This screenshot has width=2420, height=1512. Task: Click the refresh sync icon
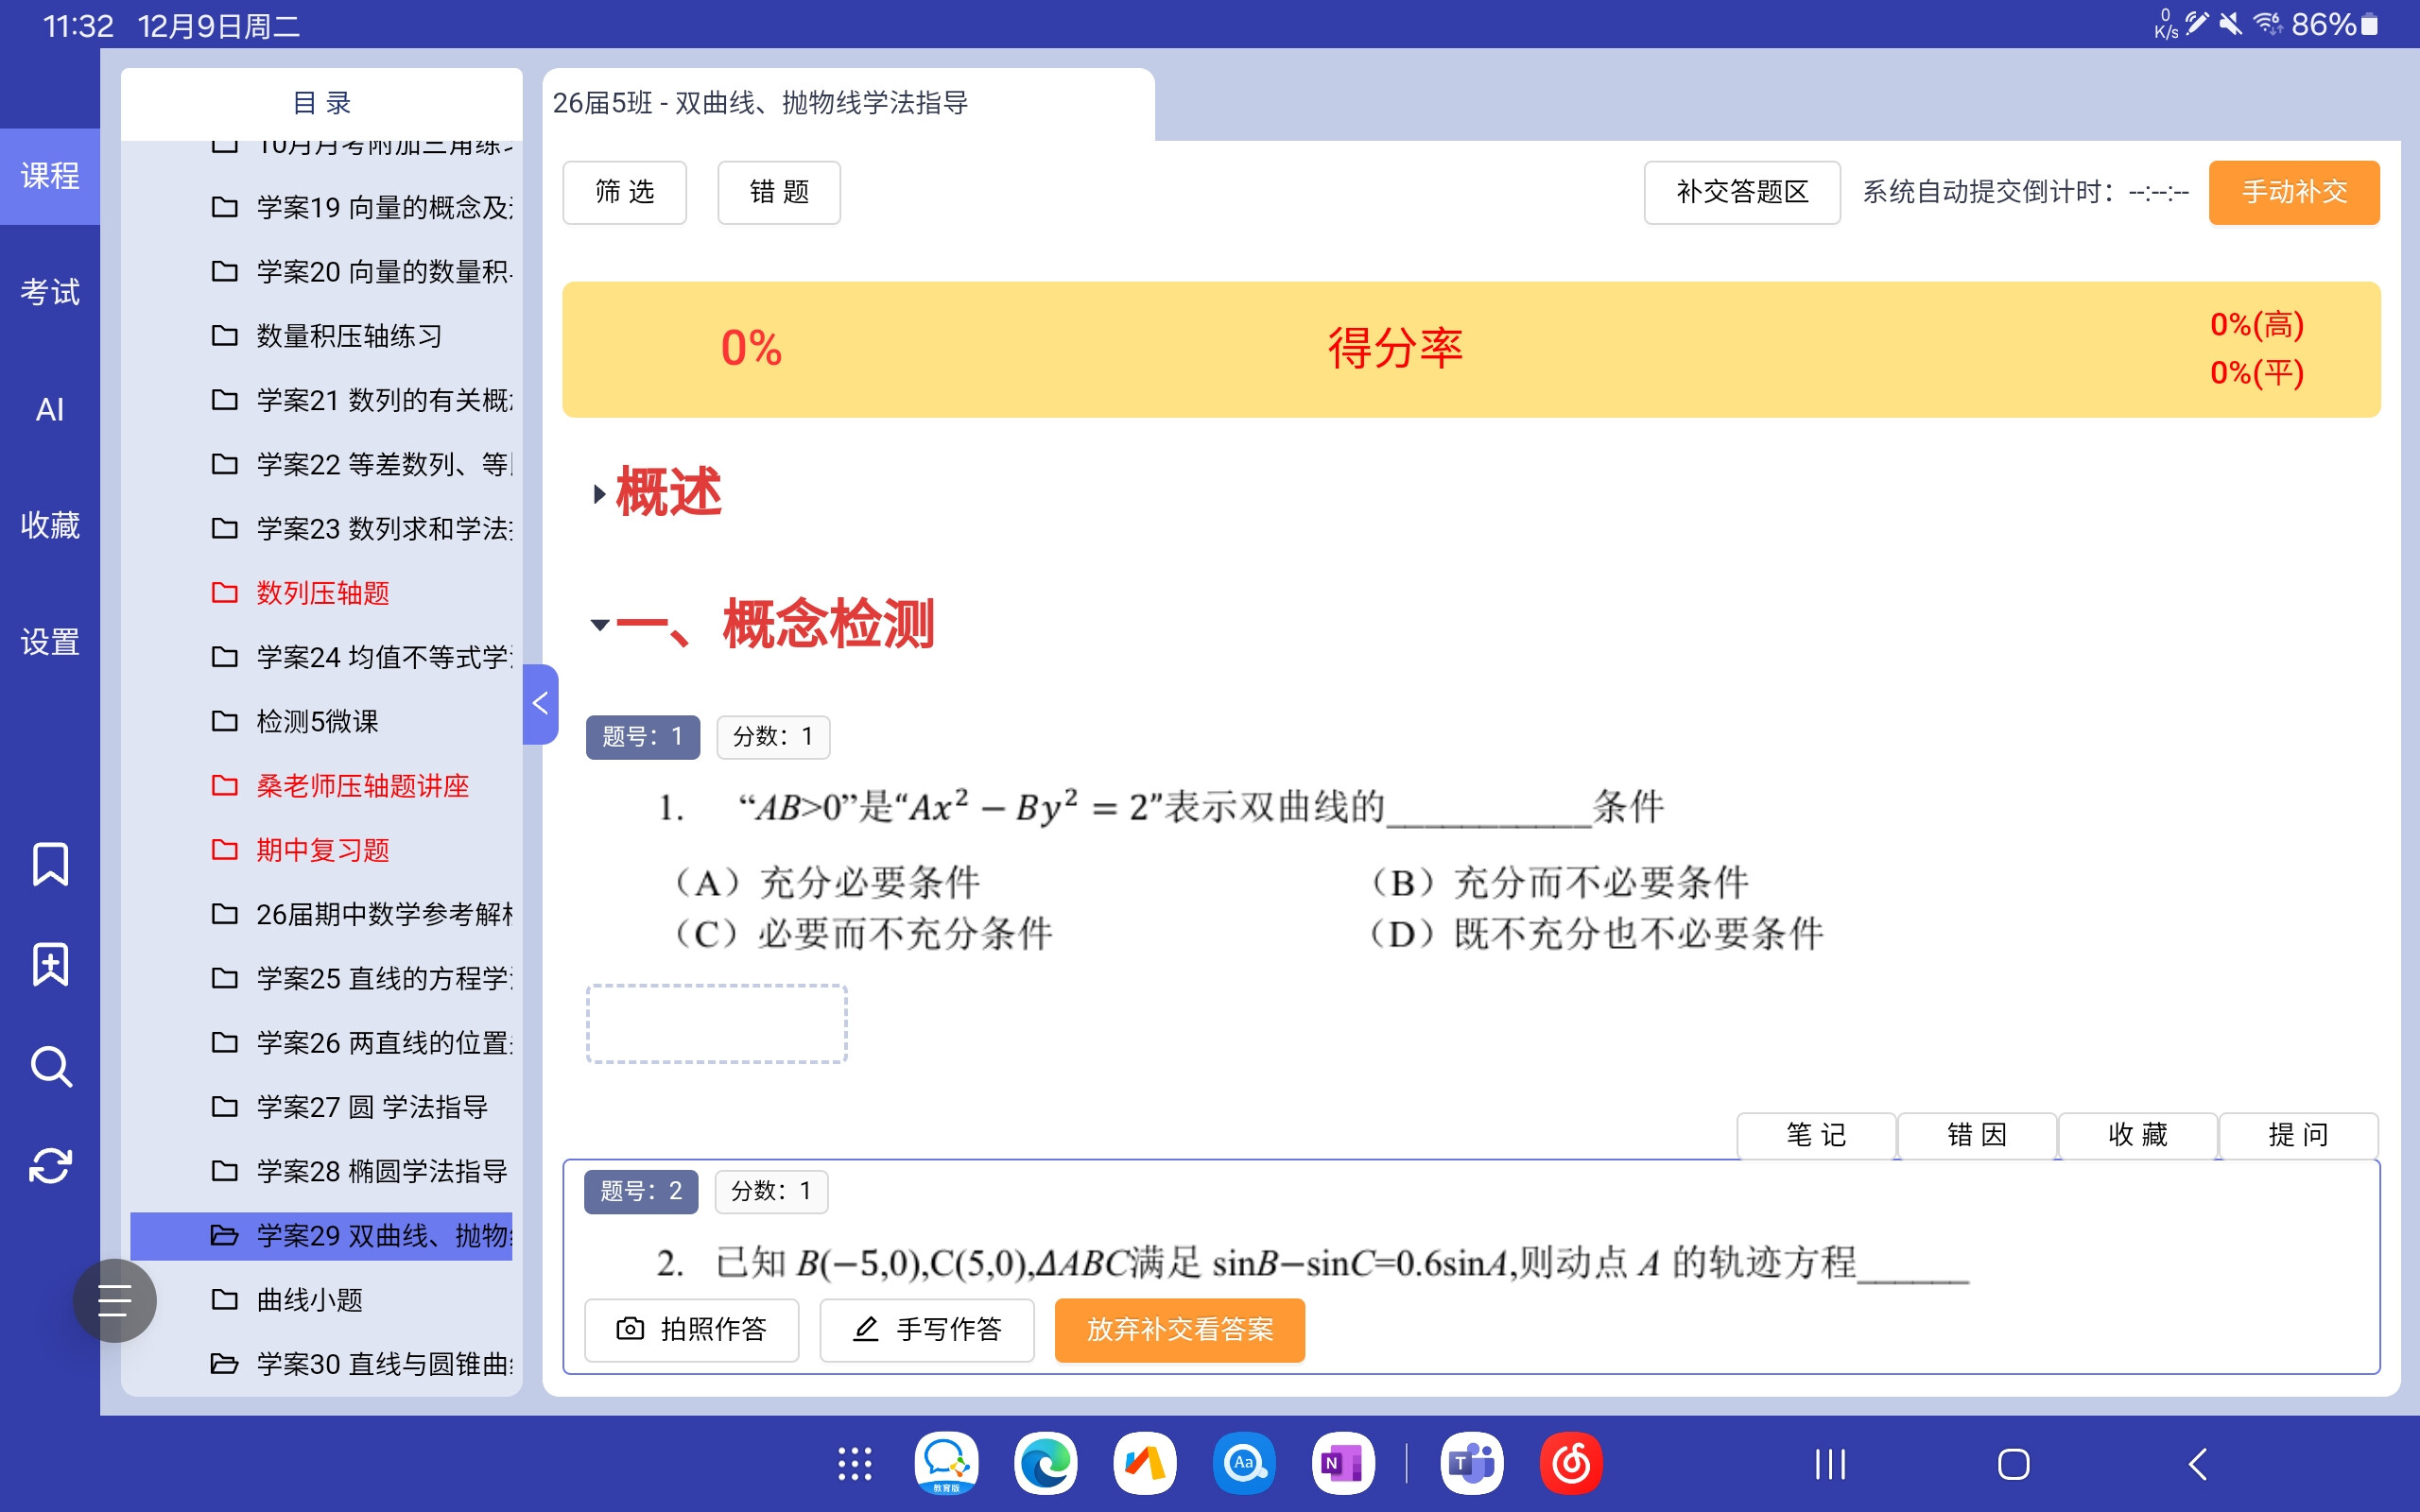pyautogui.click(x=50, y=1166)
